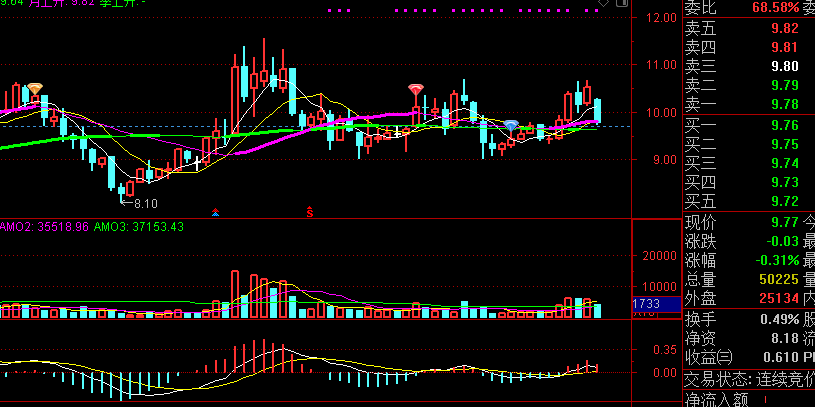Click the 涨幅 value -0.31%
The height and width of the screenshot is (407, 815).
[777, 260]
